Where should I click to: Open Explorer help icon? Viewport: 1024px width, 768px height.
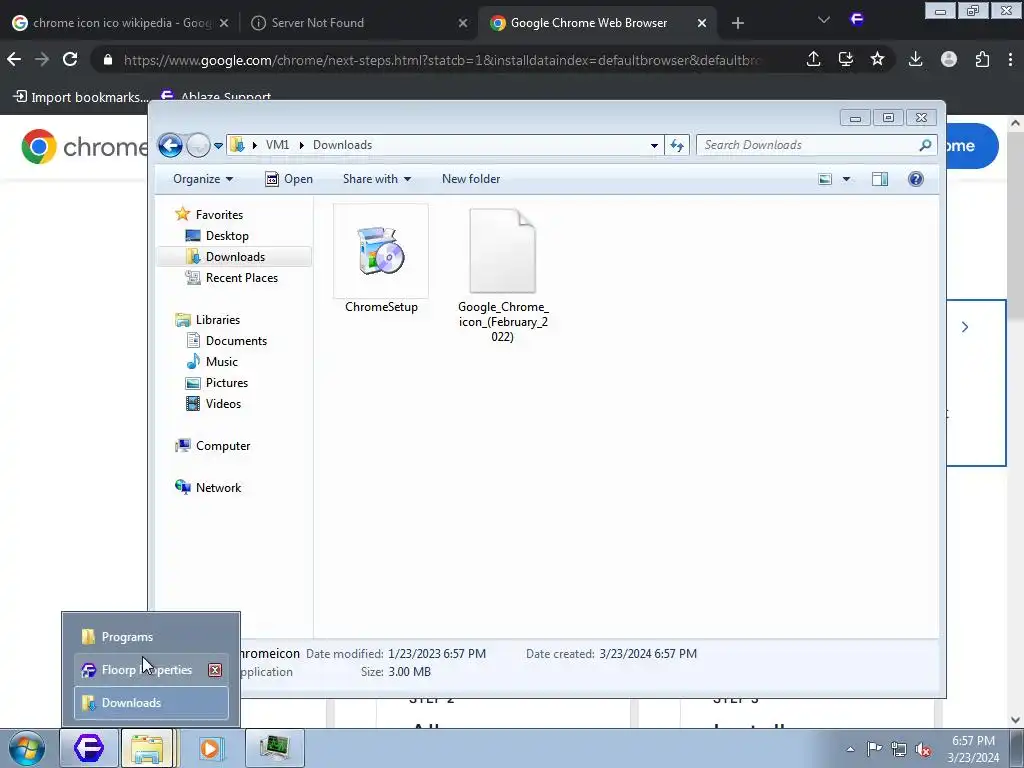(916, 179)
